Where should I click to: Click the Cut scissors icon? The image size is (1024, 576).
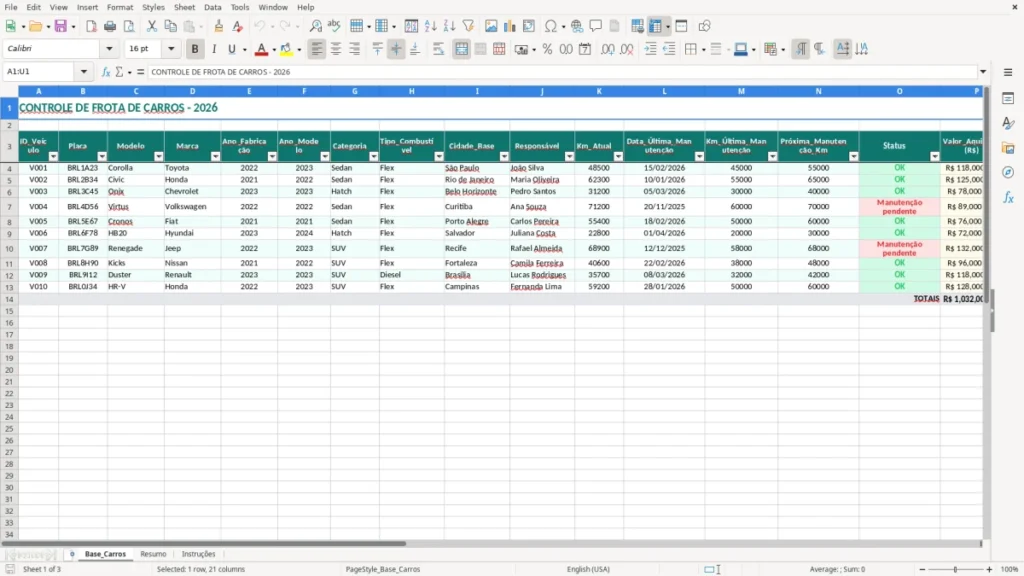152,26
